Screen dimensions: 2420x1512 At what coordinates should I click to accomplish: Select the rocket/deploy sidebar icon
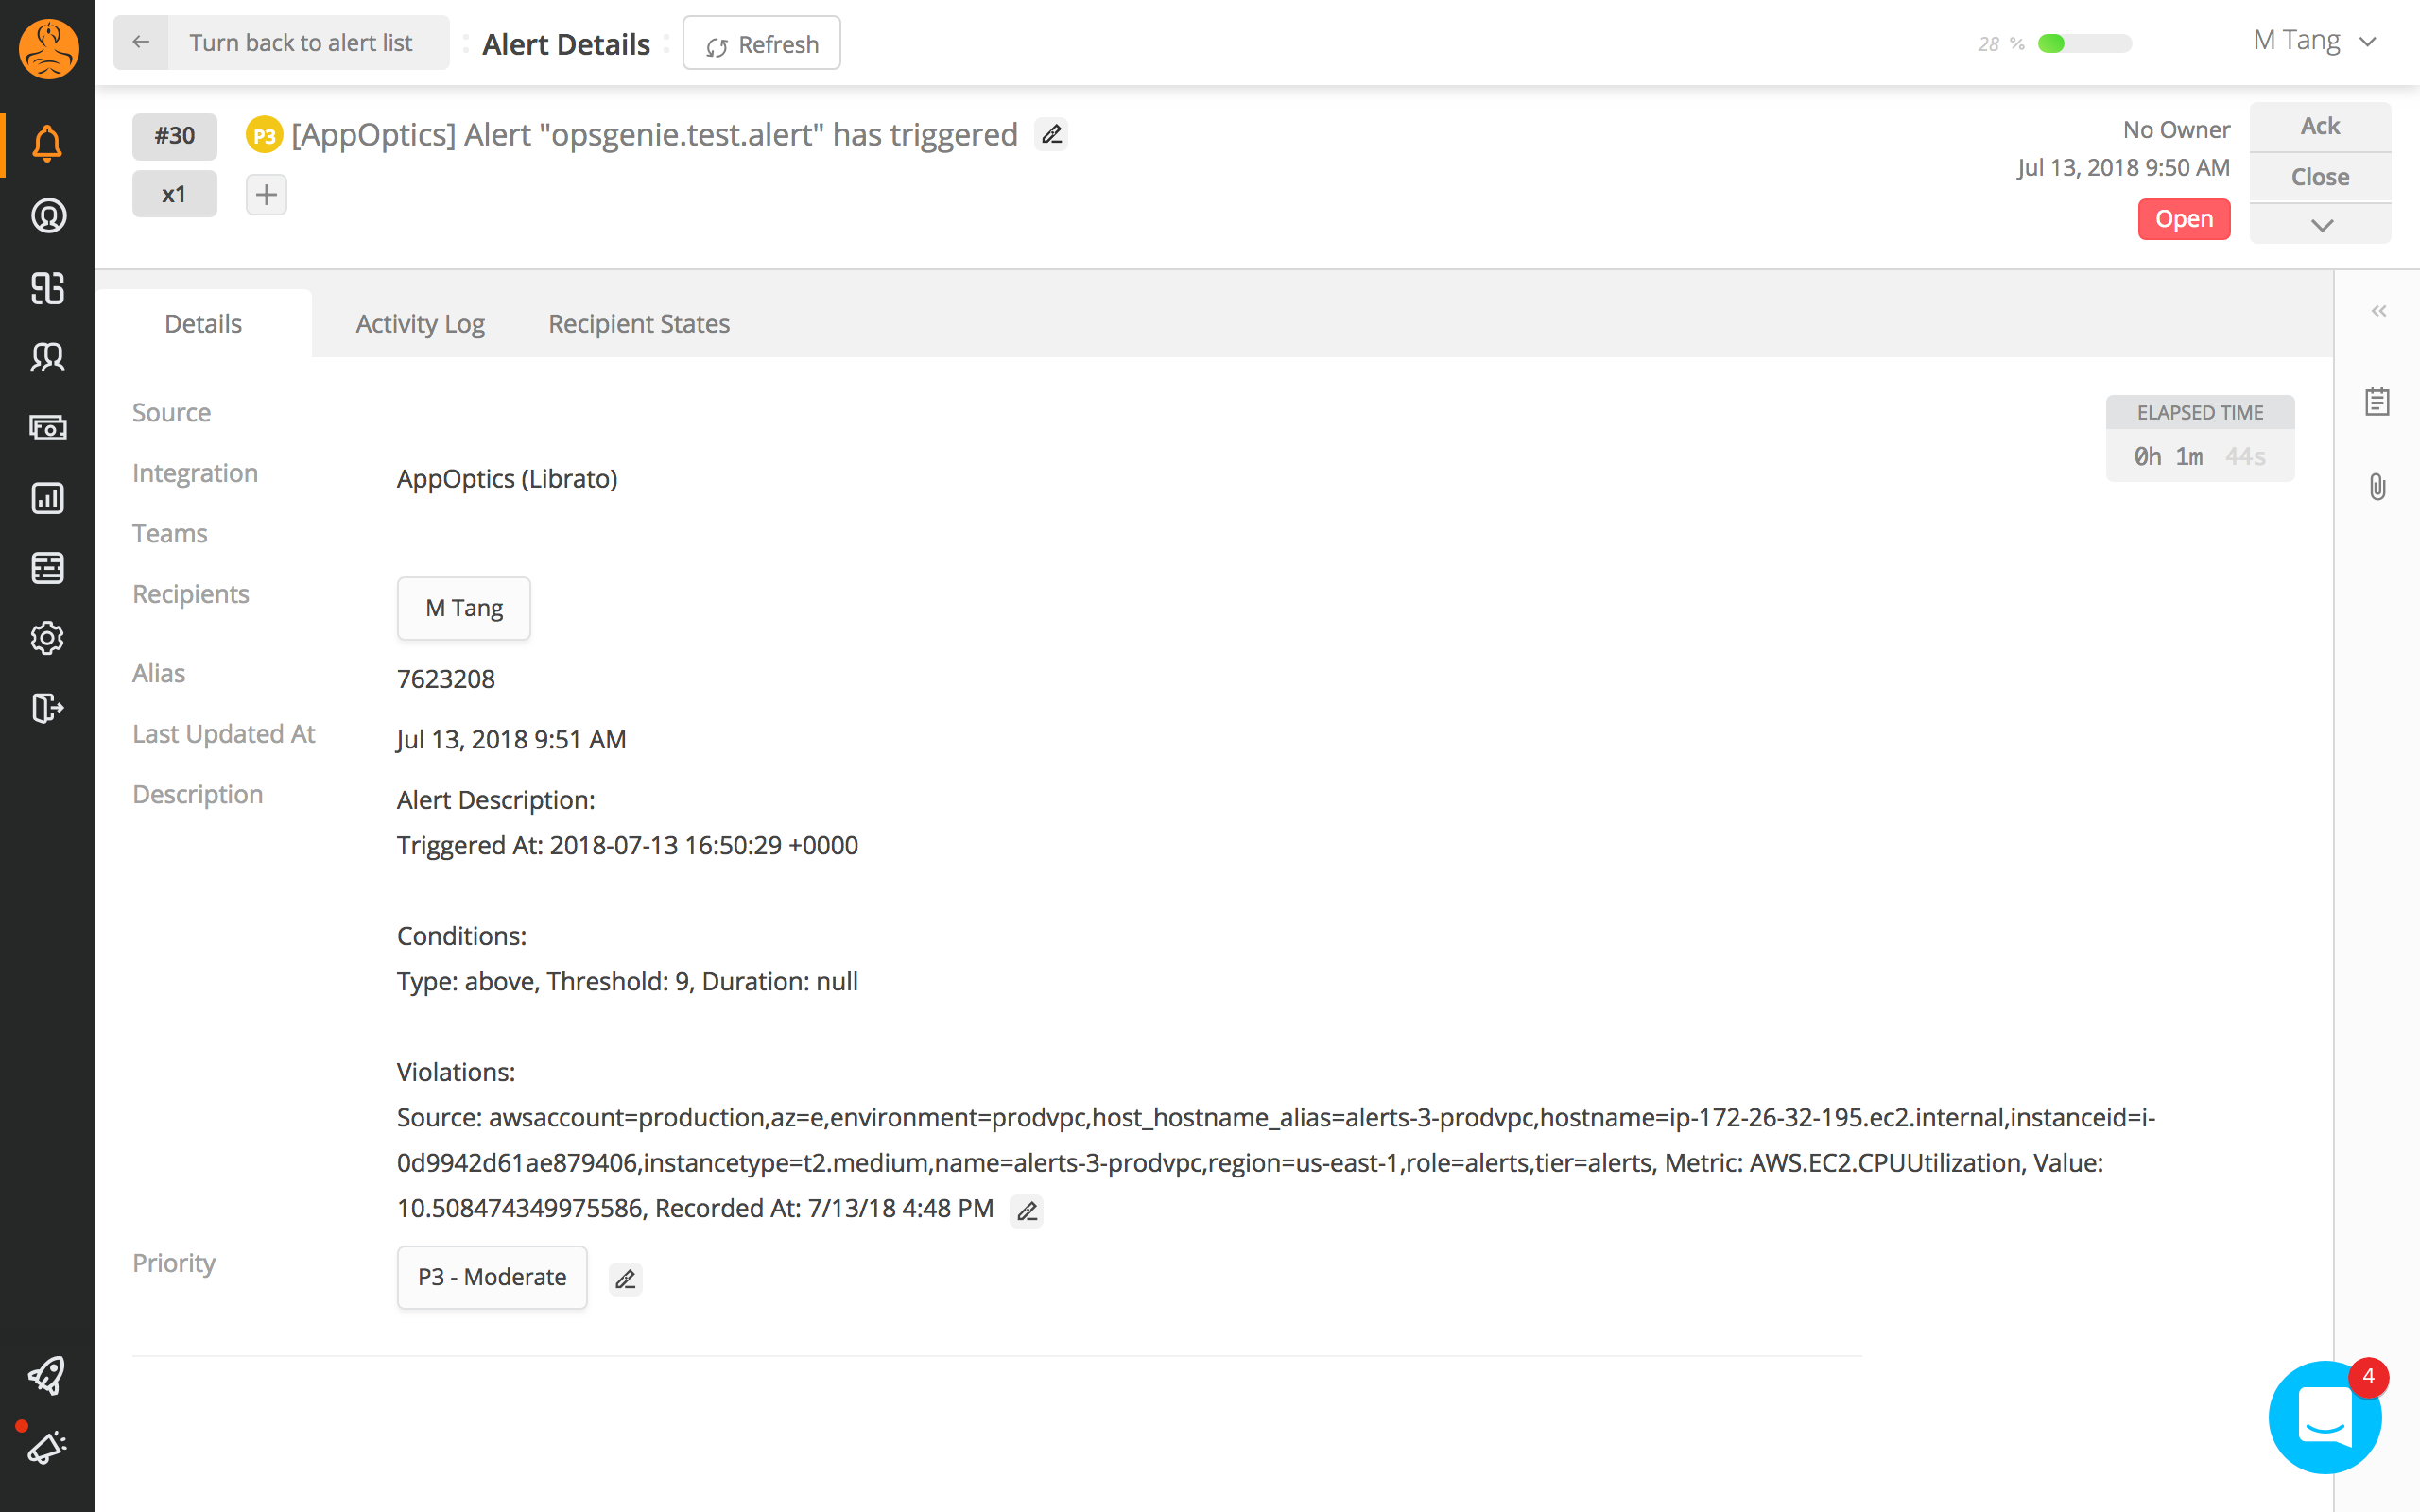pos(47,1378)
